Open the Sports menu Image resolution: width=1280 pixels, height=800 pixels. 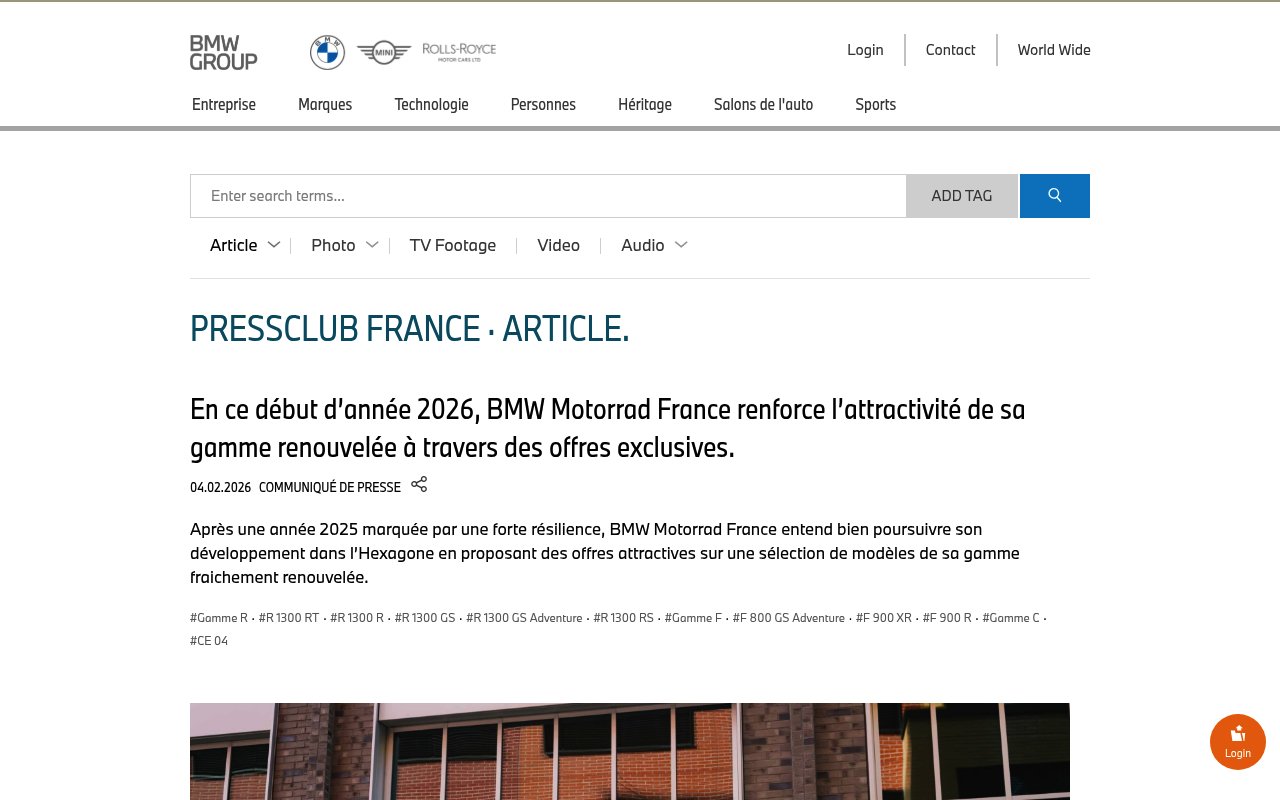tap(875, 104)
